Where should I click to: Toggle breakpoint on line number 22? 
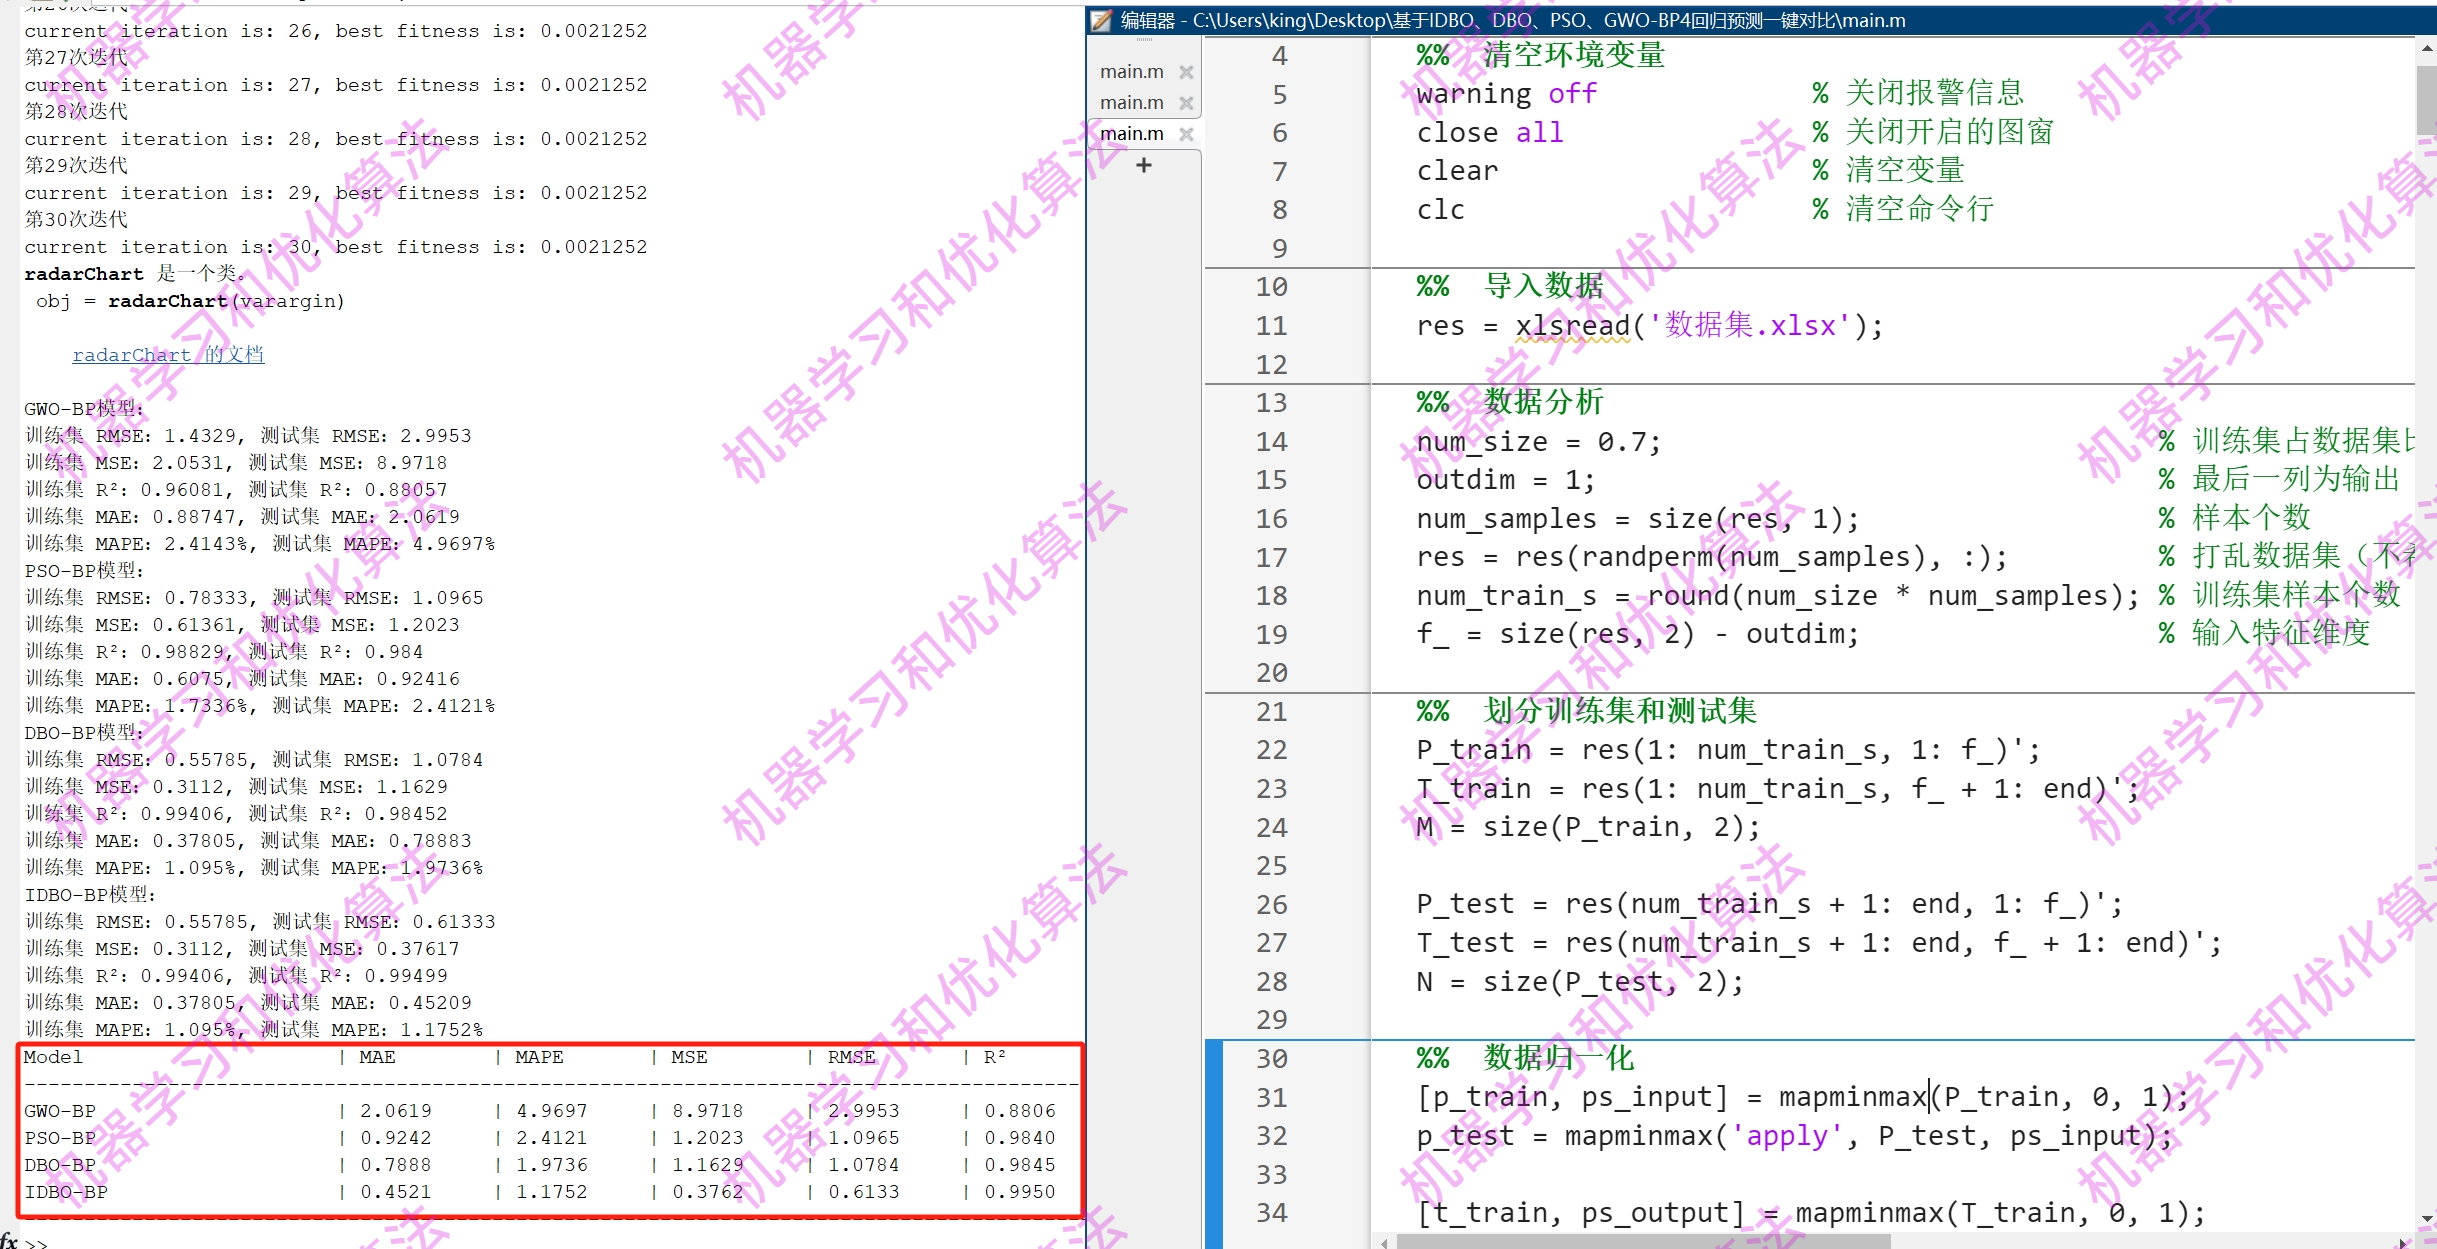click(x=1271, y=750)
